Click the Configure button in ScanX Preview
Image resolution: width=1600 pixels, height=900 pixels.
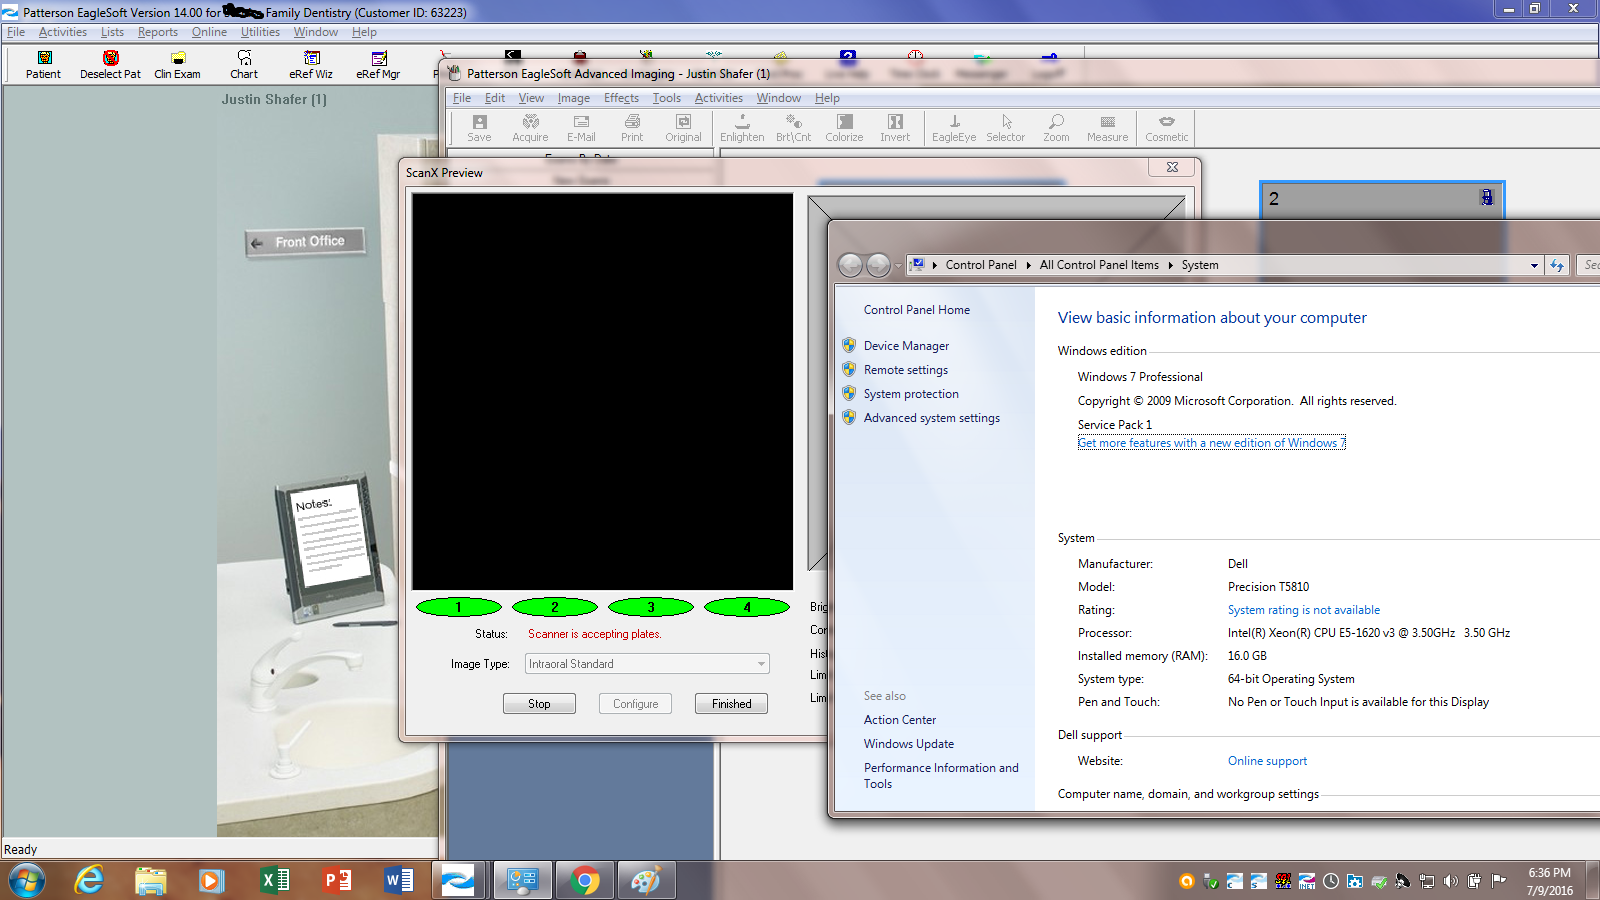point(635,704)
